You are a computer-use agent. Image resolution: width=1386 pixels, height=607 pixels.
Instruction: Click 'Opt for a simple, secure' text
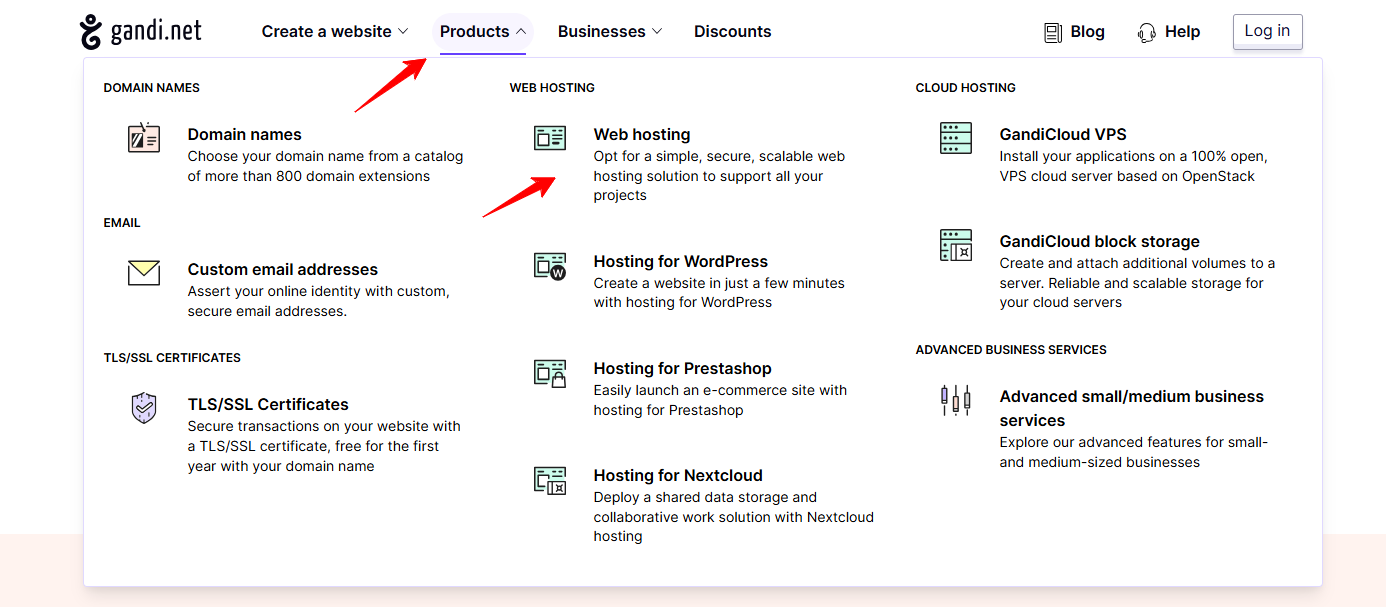click(720, 176)
